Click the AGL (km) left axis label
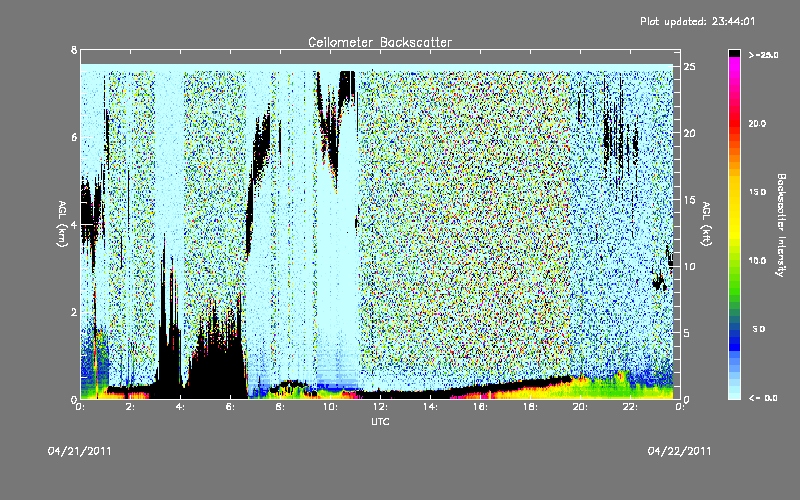 point(62,224)
